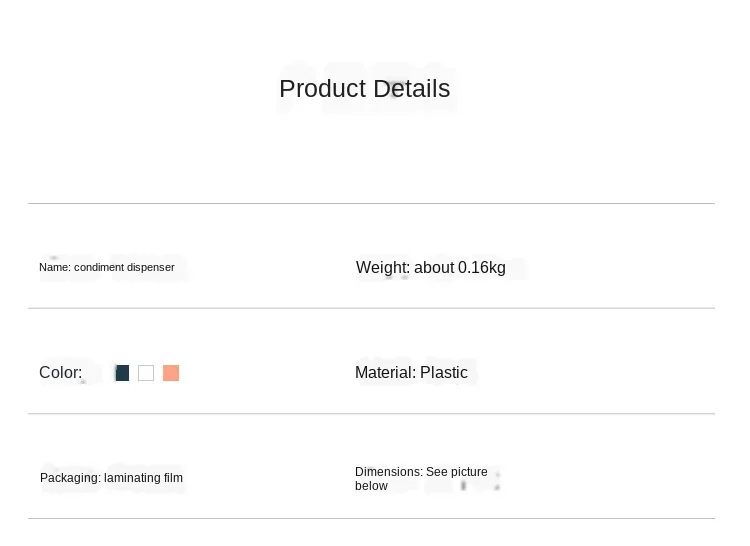This screenshot has height=546, width=750.
Task: Click the "Packaging:" label
Action: pyautogui.click(x=70, y=478)
